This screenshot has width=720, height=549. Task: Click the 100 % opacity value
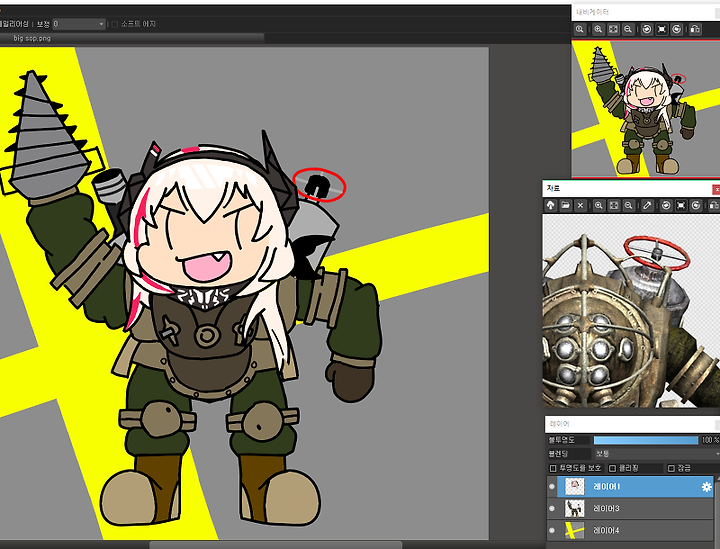click(x=710, y=440)
